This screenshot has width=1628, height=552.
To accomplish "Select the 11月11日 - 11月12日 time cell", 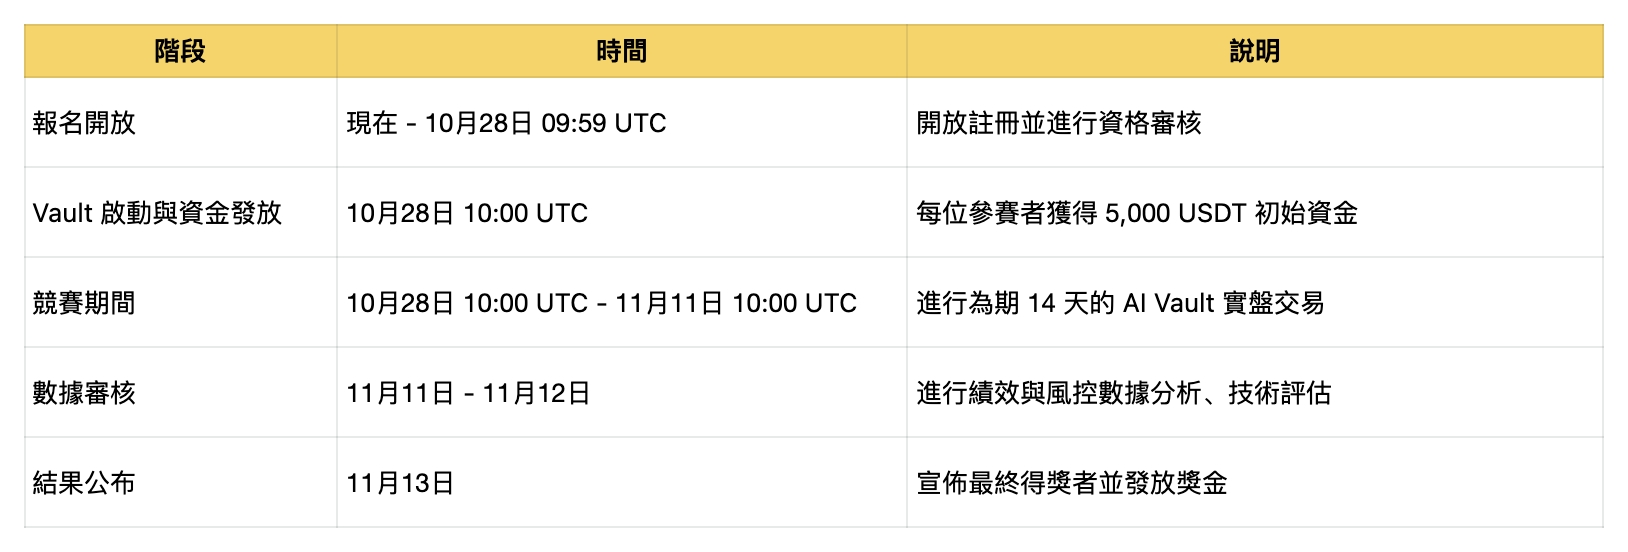I will (x=468, y=393).
